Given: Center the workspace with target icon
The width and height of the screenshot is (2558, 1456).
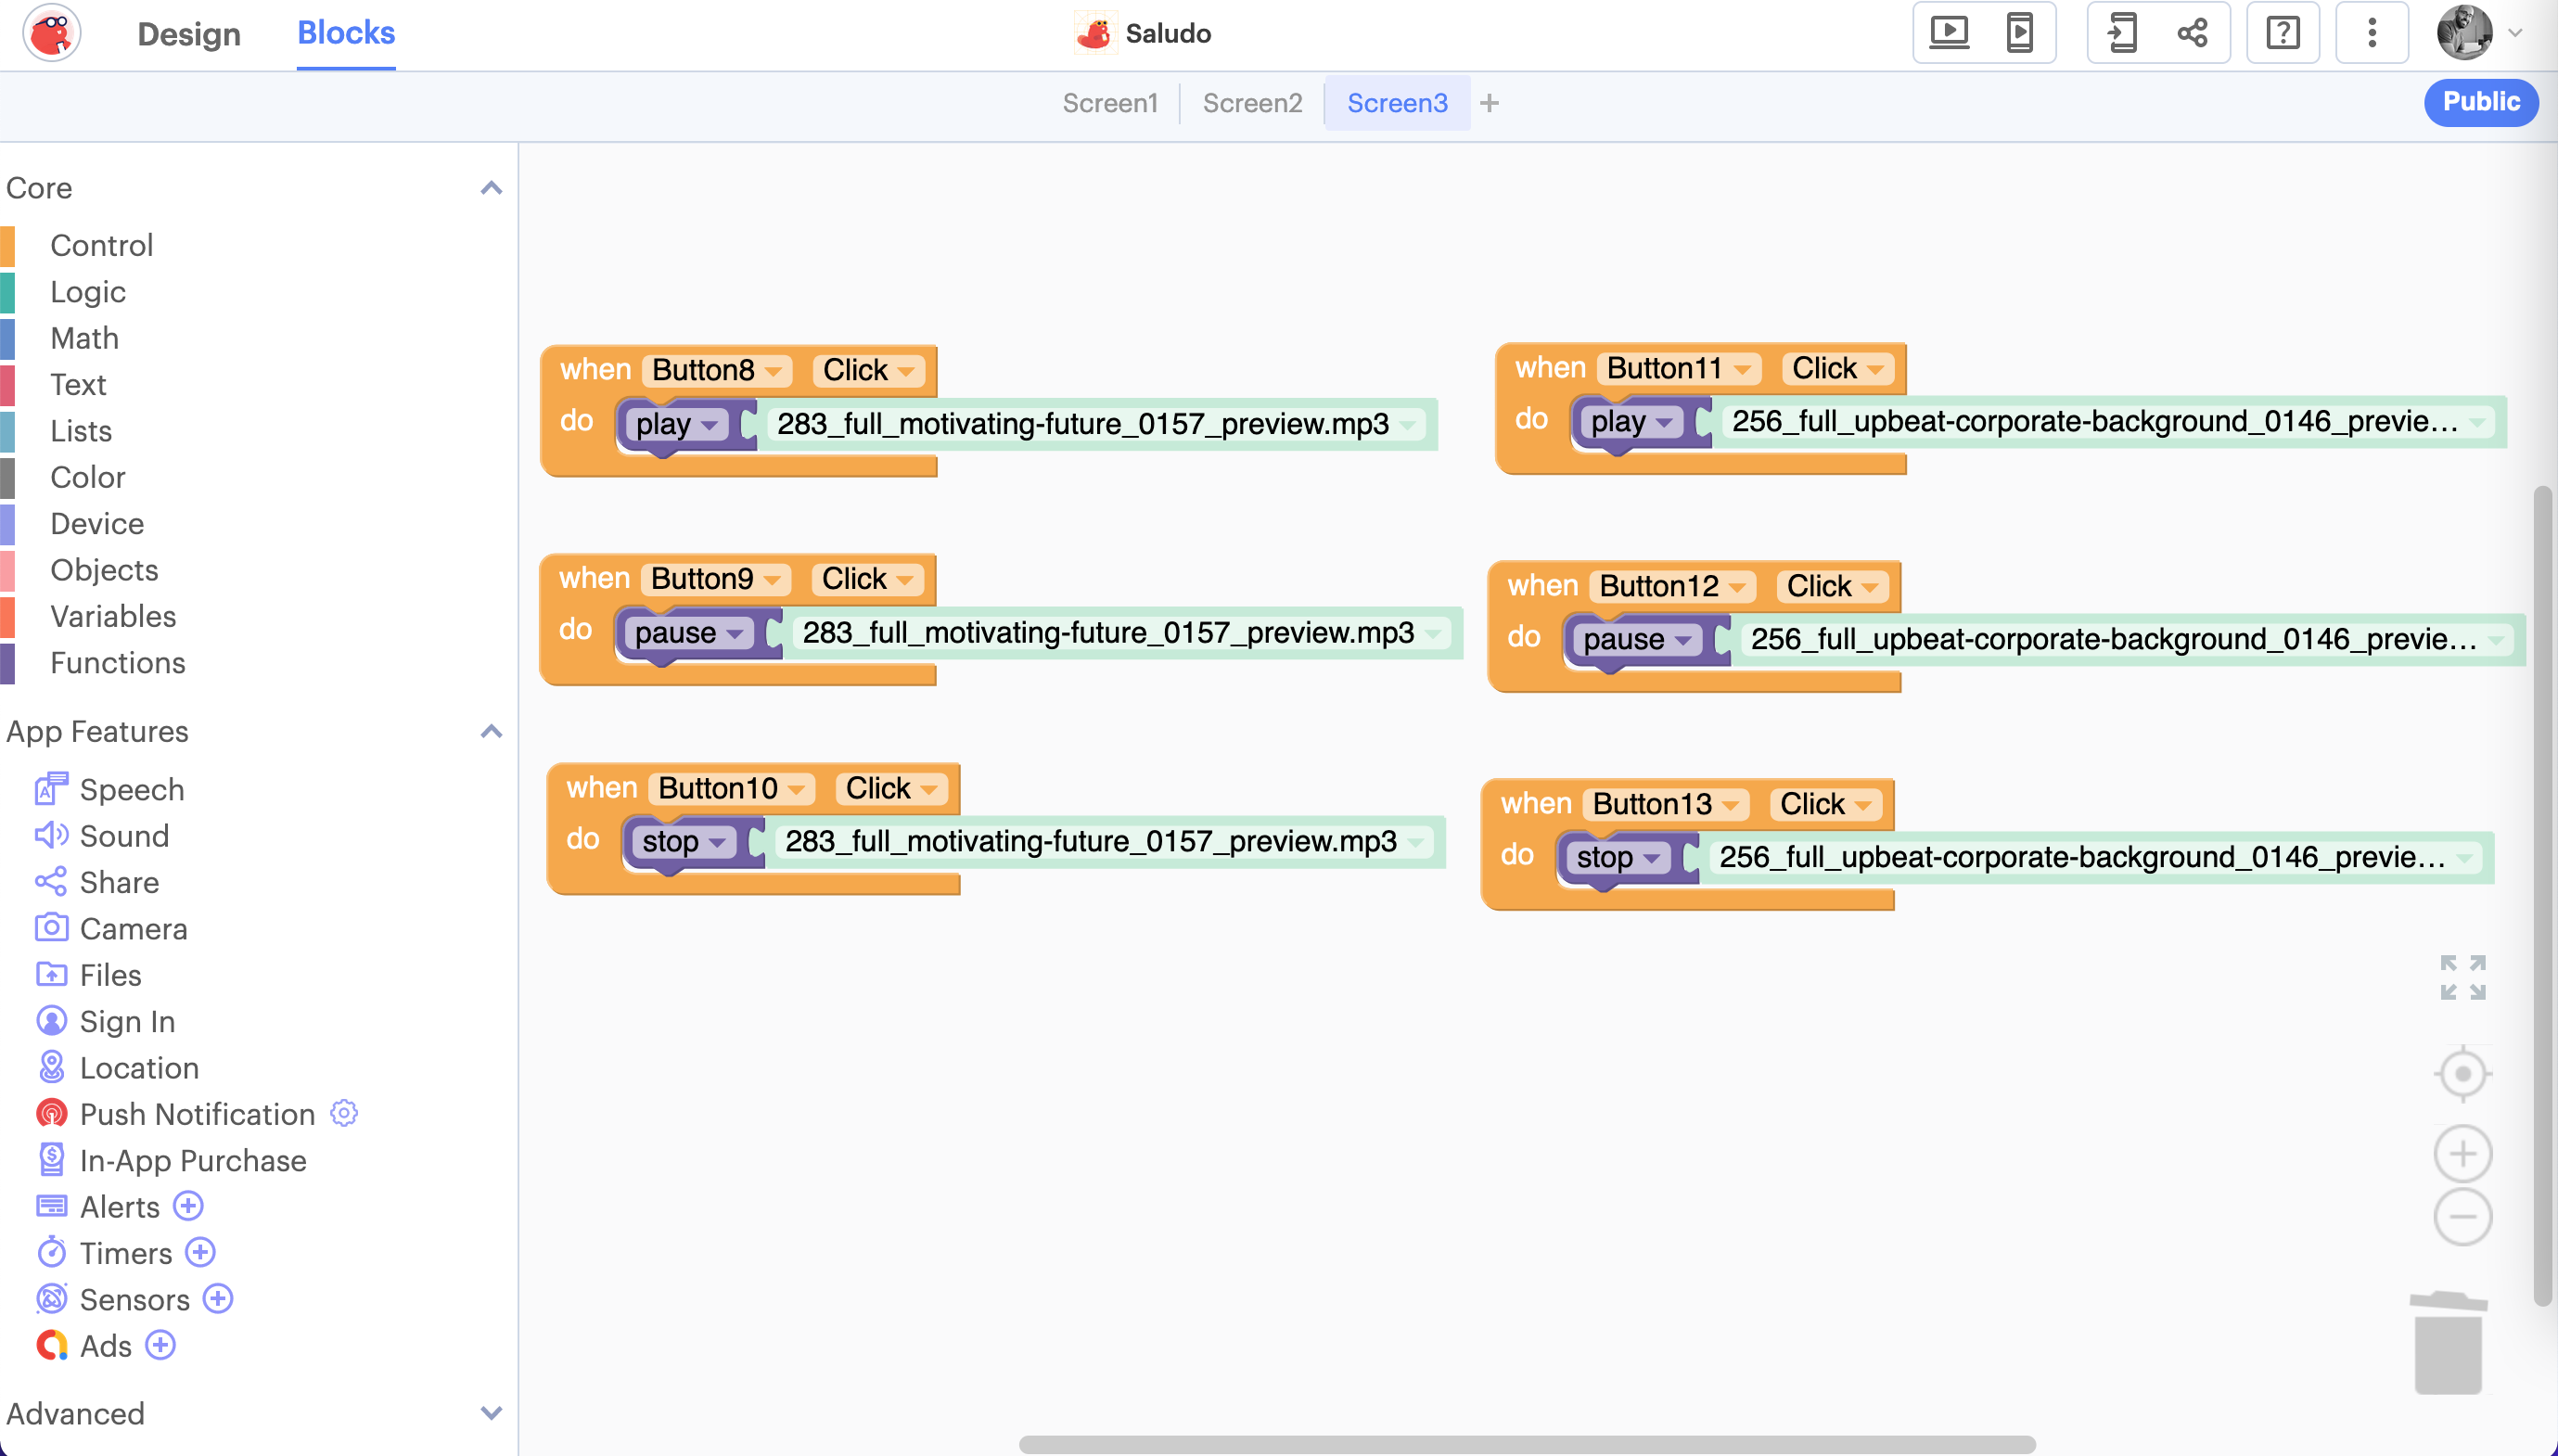Looking at the screenshot, I should [2462, 1074].
